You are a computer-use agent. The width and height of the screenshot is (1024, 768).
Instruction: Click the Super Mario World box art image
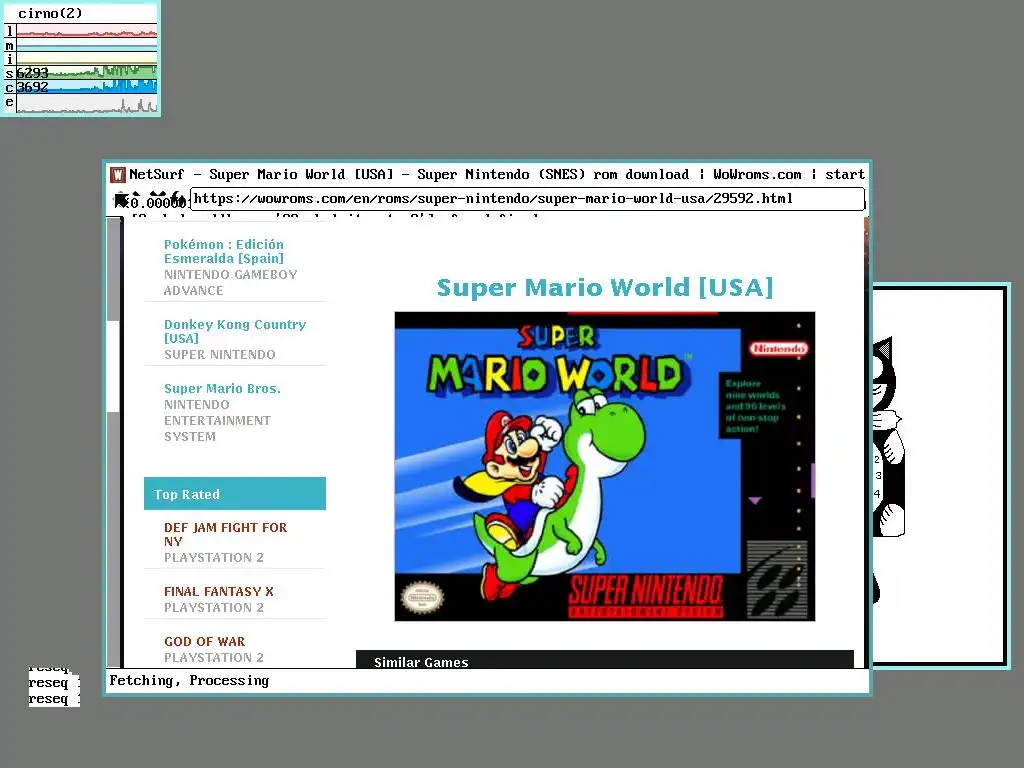point(605,466)
